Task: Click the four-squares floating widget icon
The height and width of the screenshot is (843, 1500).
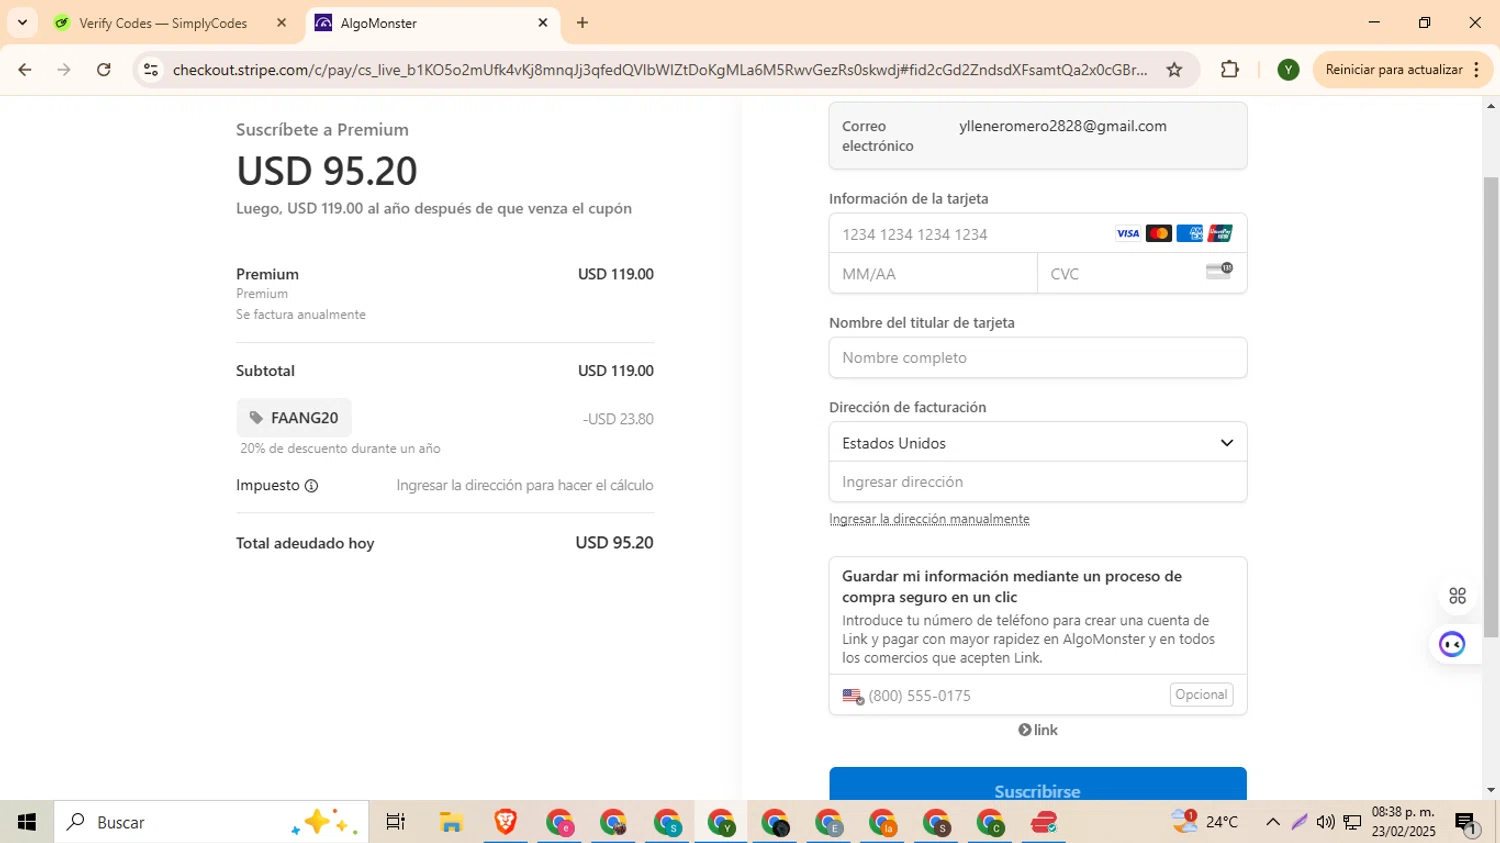Action: point(1457,596)
